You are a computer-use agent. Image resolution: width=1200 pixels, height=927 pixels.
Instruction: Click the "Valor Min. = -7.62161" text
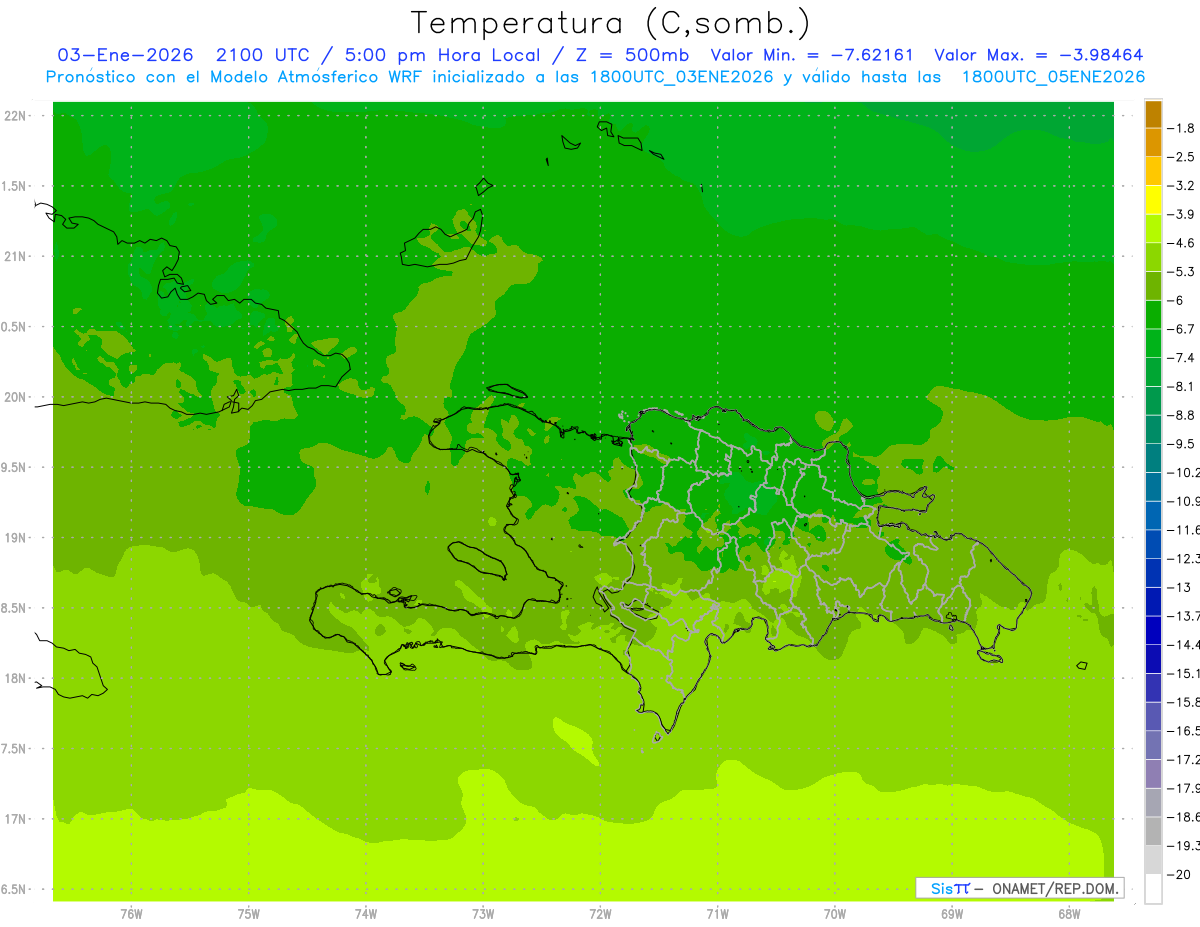tap(812, 55)
